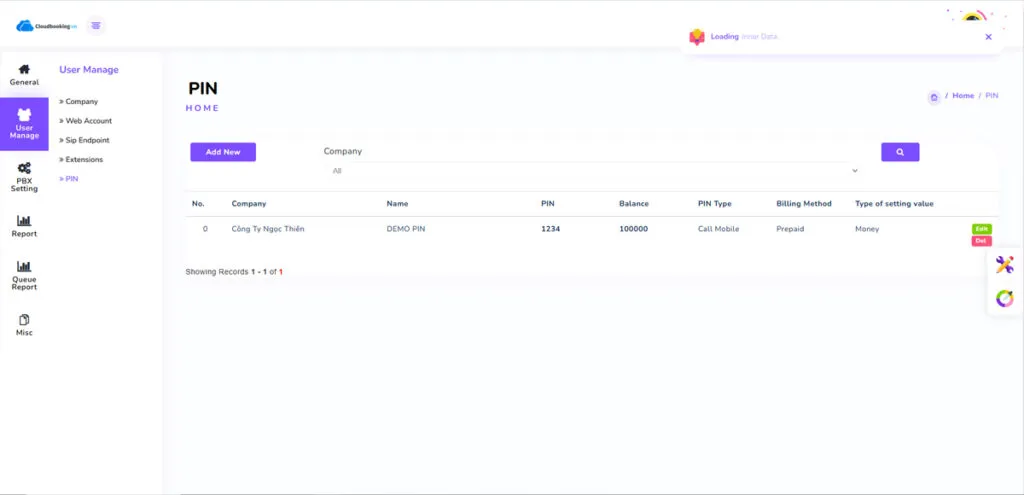Click Edit for DEMO PIN row
1024x495 pixels.
981,229
